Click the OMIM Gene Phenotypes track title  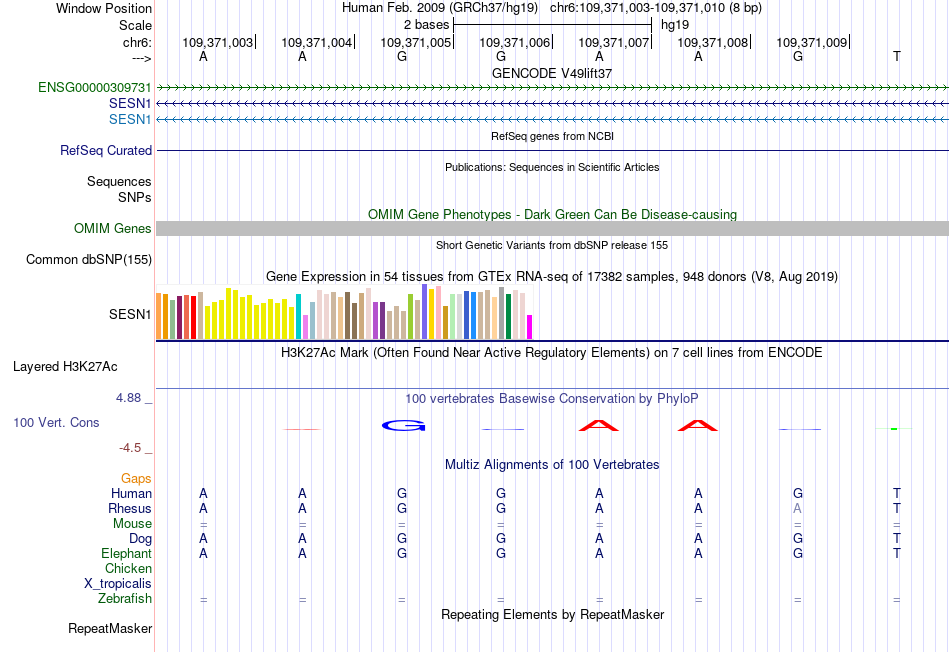552,215
